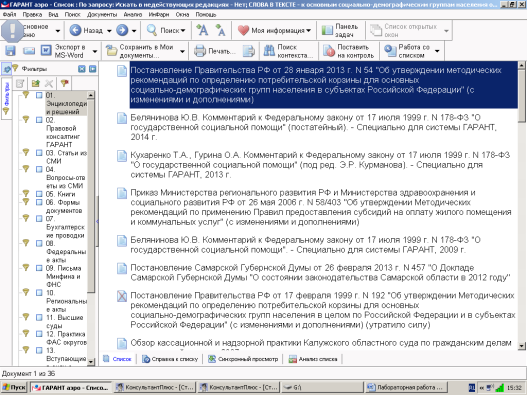This screenshot has width=527, height=395.
Task: Click the forward navigation arrow icon
Action: [122, 30]
